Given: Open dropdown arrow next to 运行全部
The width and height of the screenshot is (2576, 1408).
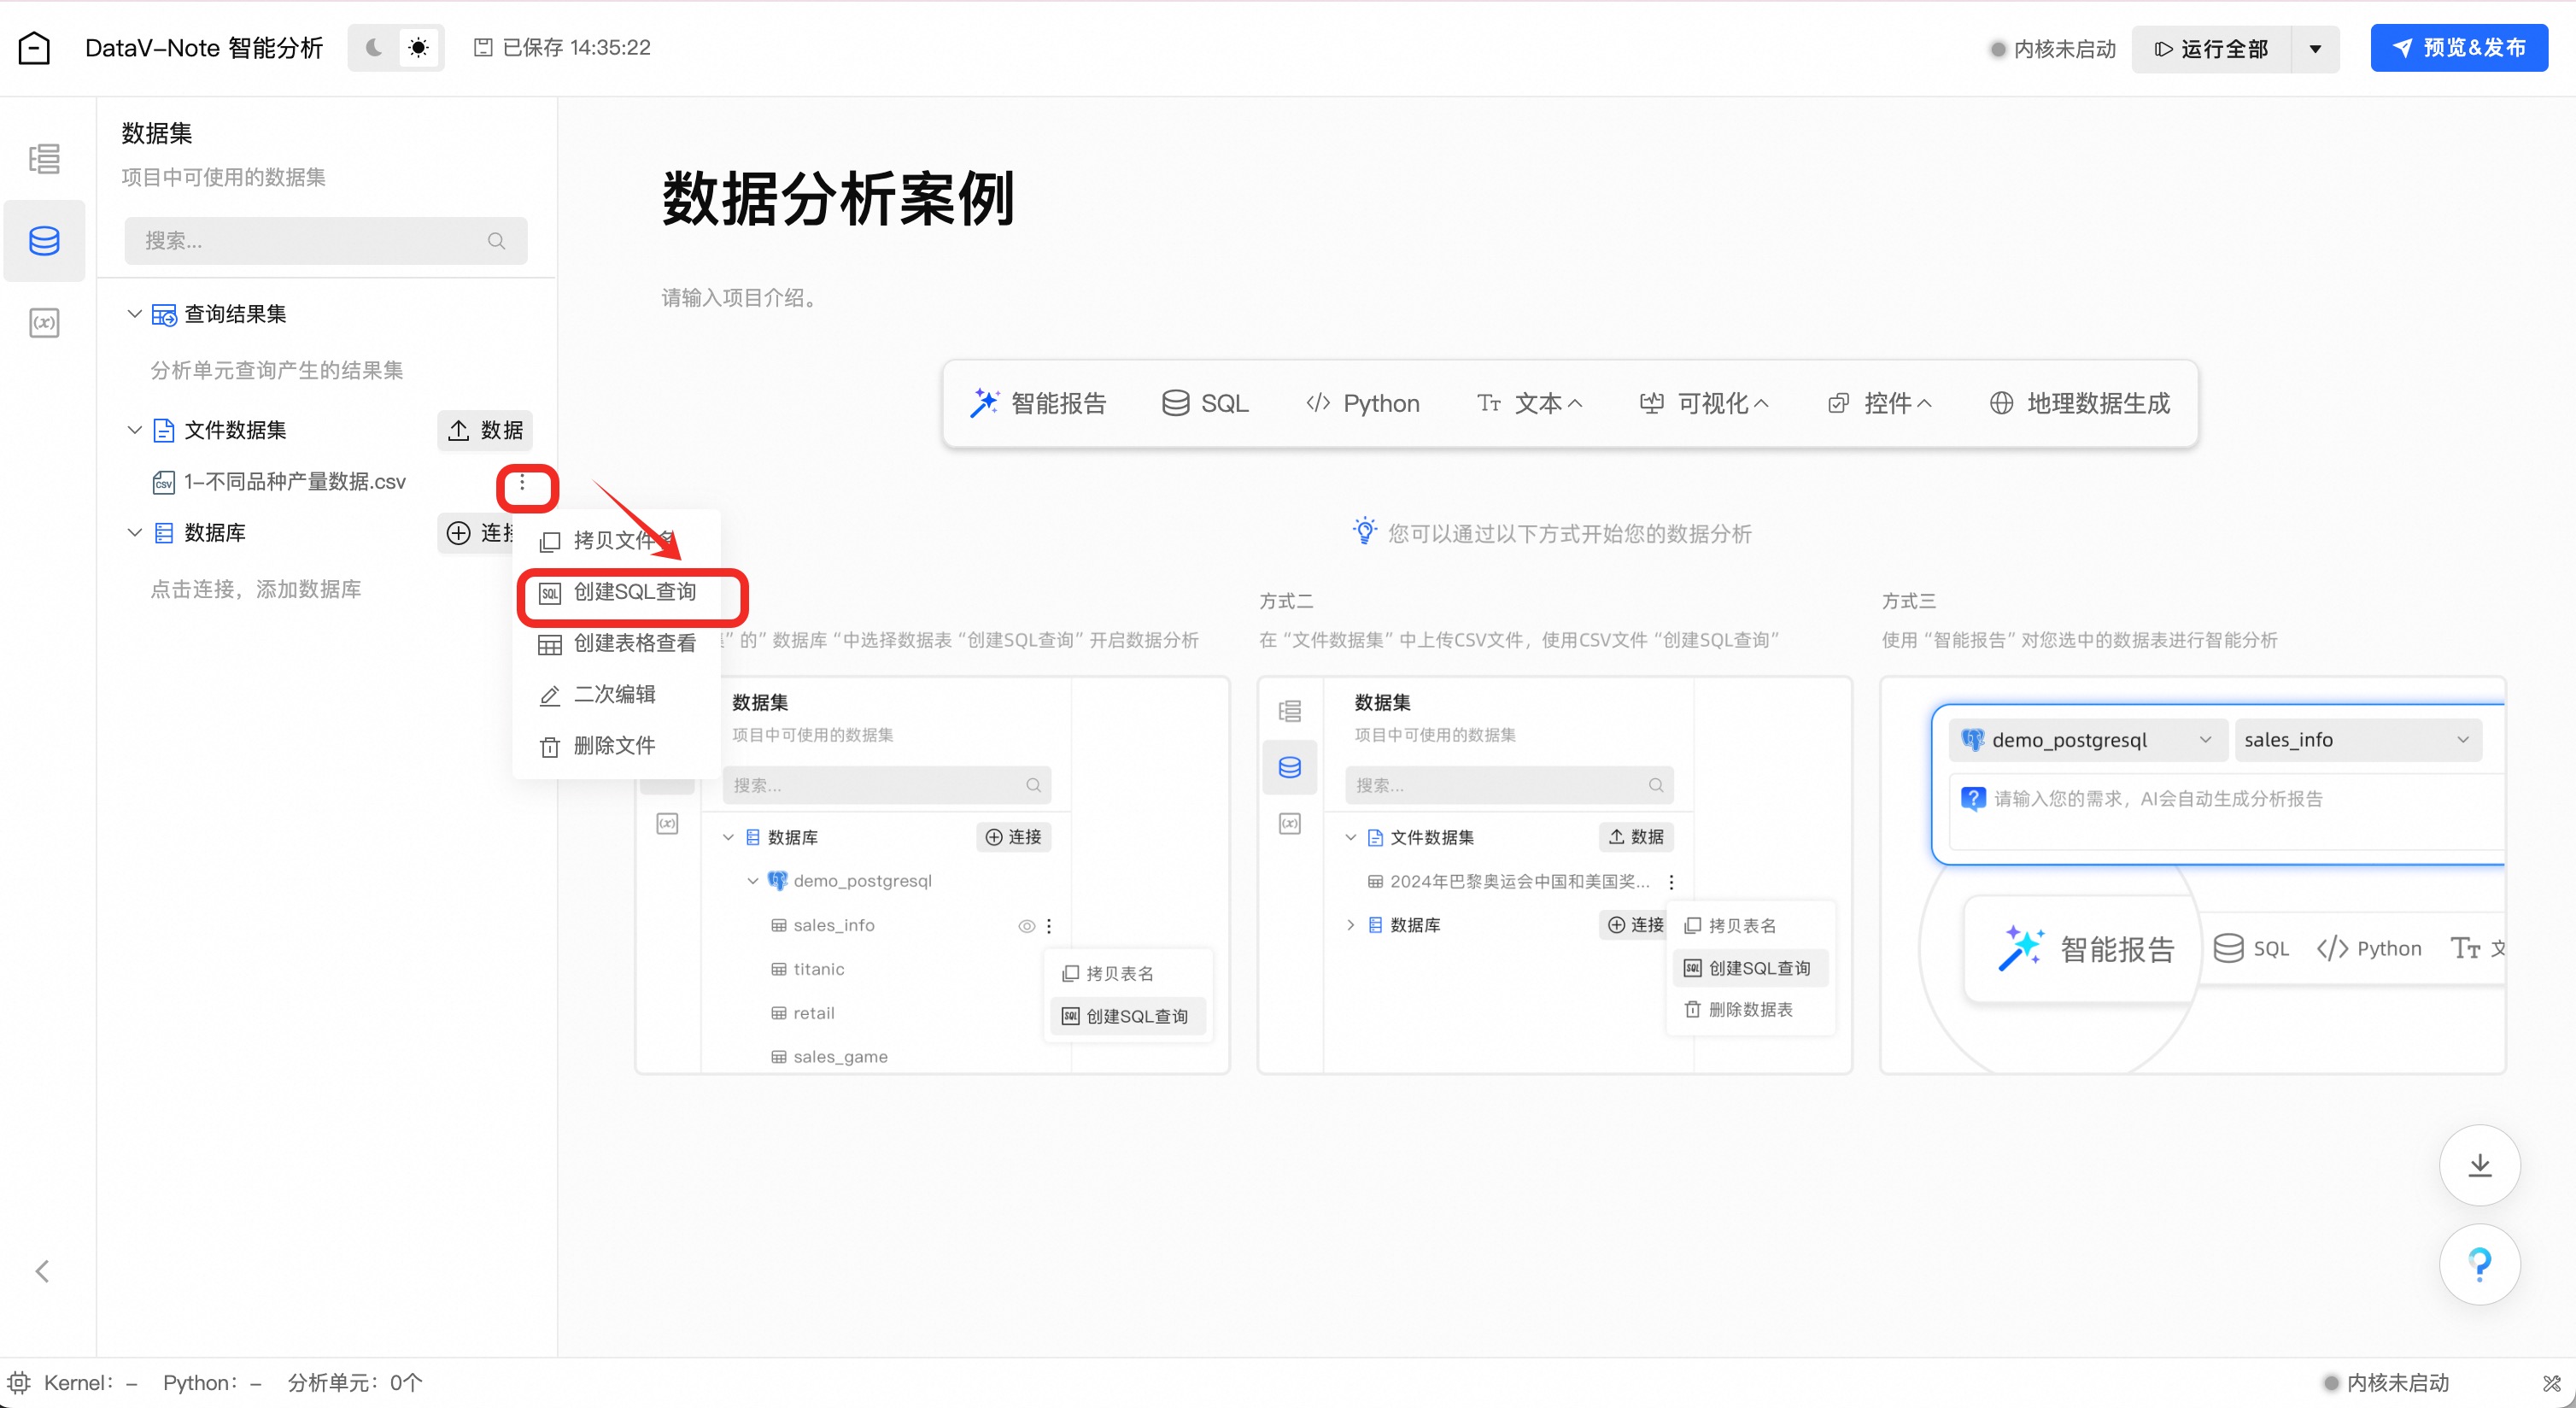Looking at the screenshot, I should (2315, 49).
